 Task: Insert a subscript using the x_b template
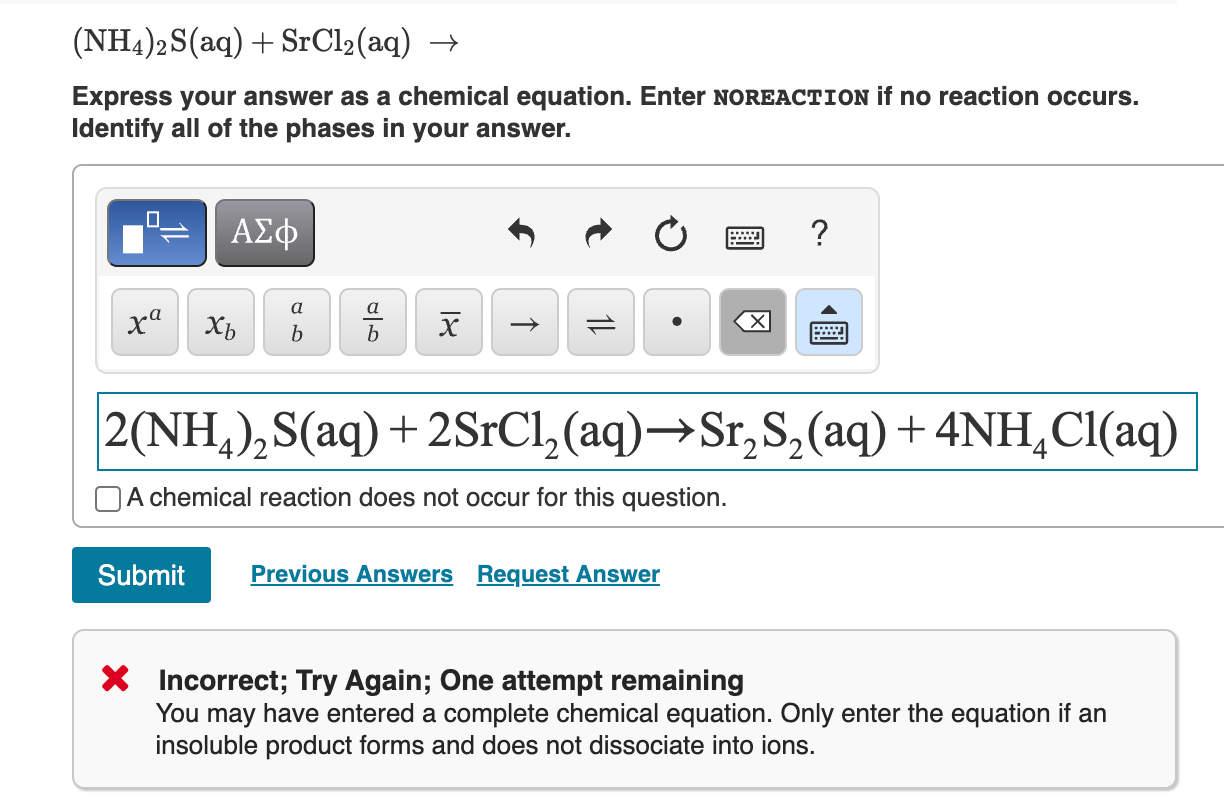(221, 321)
